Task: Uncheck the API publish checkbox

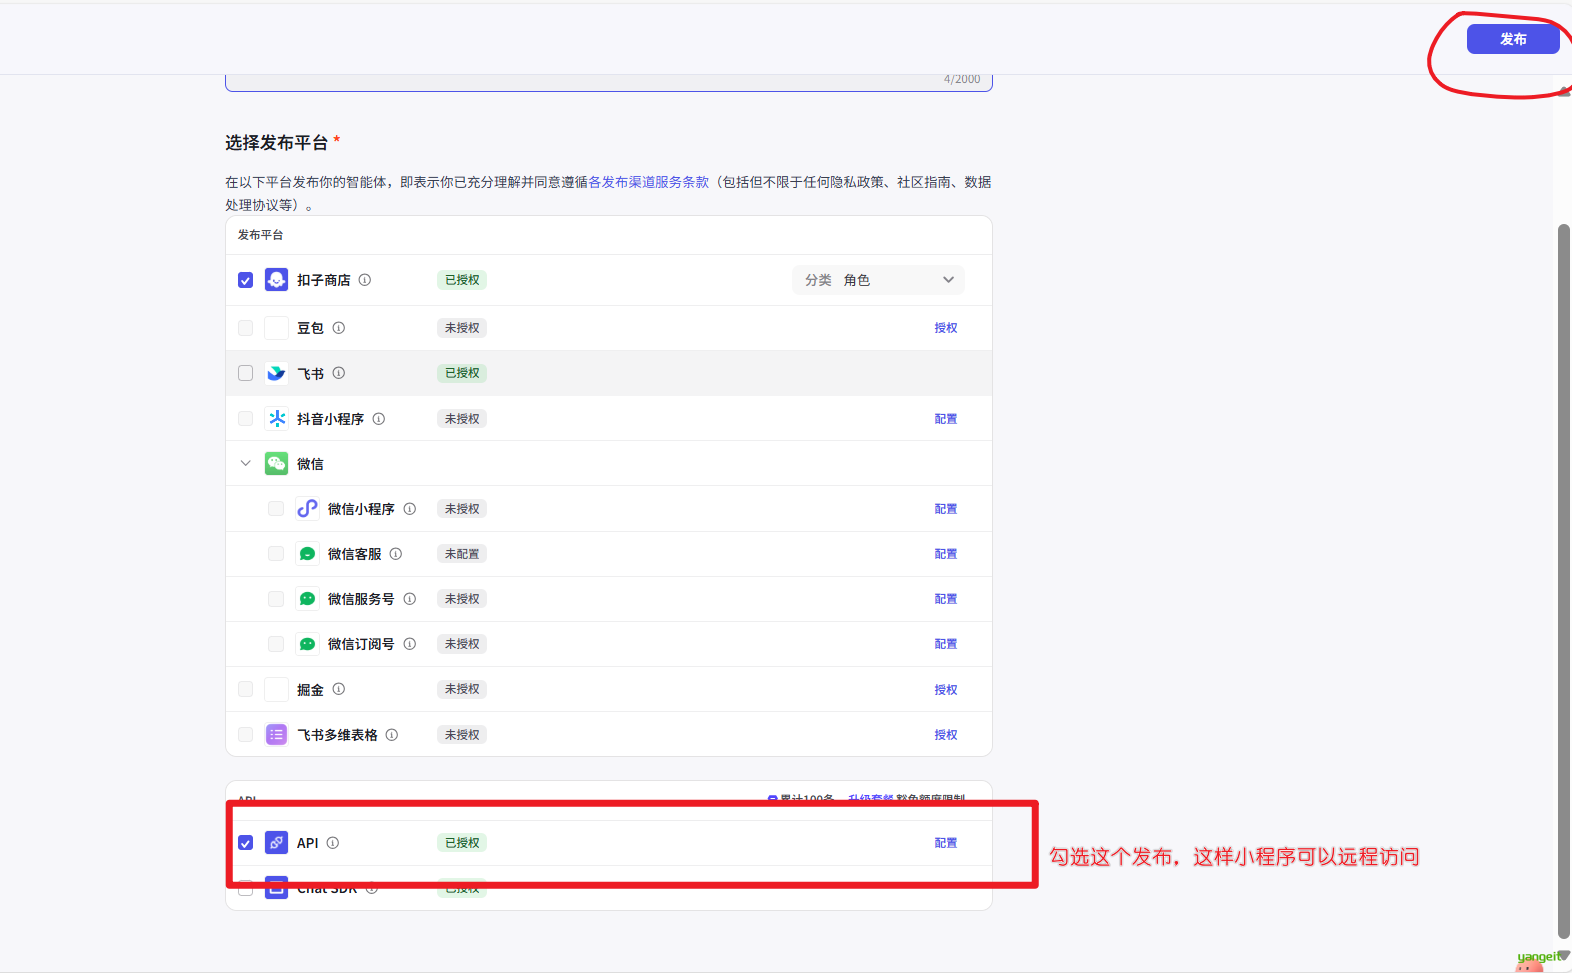Action: point(245,843)
